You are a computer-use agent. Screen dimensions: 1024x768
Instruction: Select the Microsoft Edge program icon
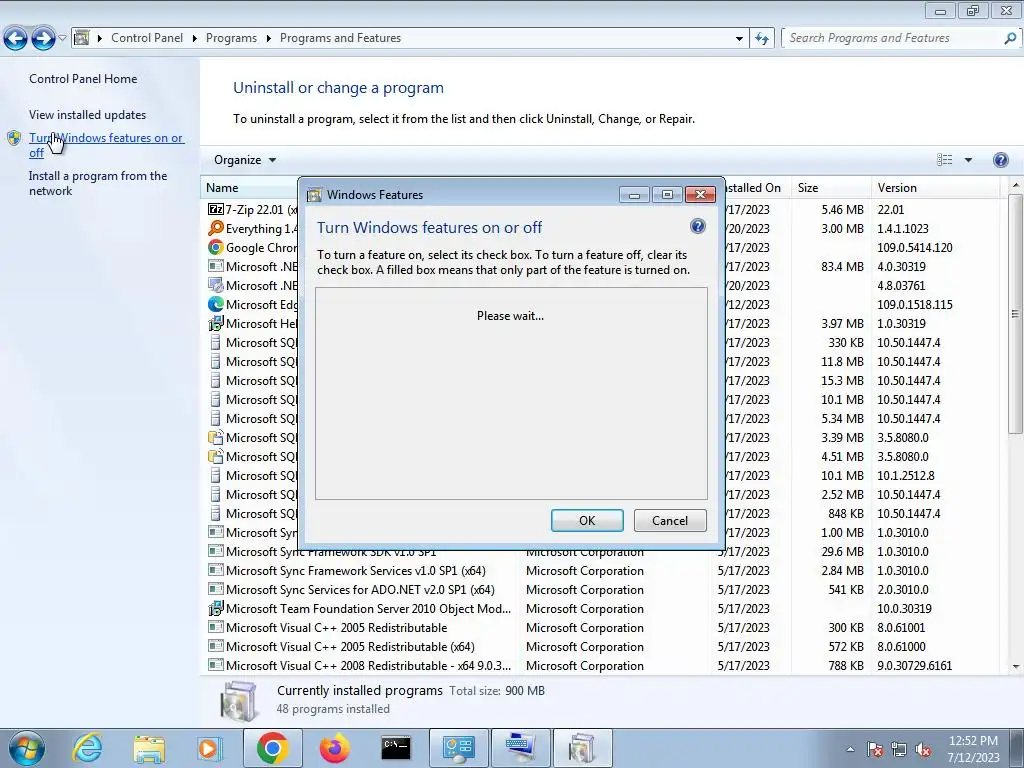coord(216,304)
